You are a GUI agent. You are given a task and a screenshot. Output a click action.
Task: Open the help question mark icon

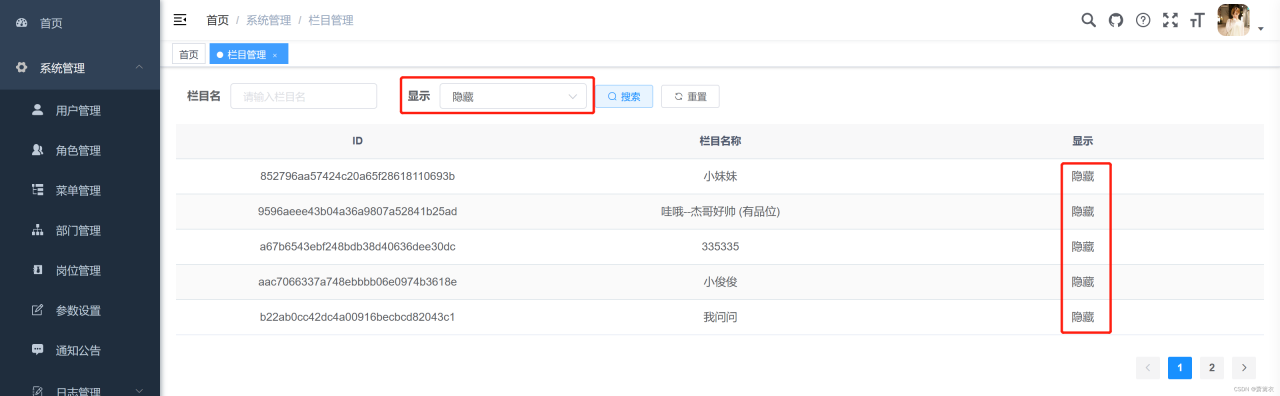(x=1143, y=20)
